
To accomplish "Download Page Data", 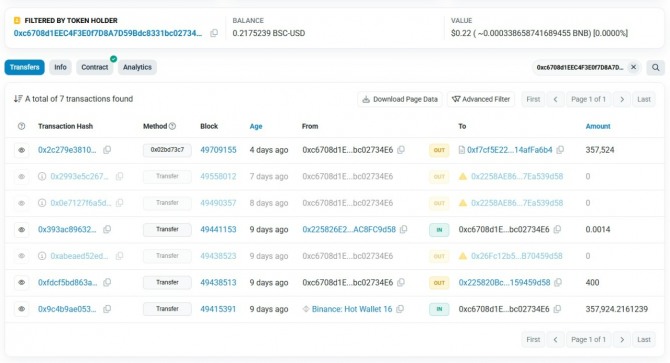I will click(x=400, y=99).
